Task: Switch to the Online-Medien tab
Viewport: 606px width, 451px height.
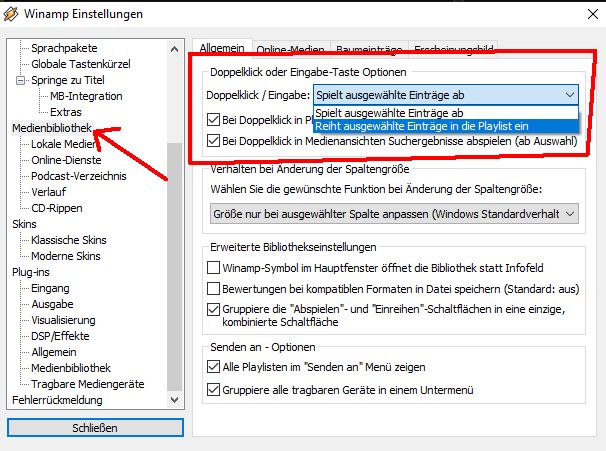Action: click(291, 49)
